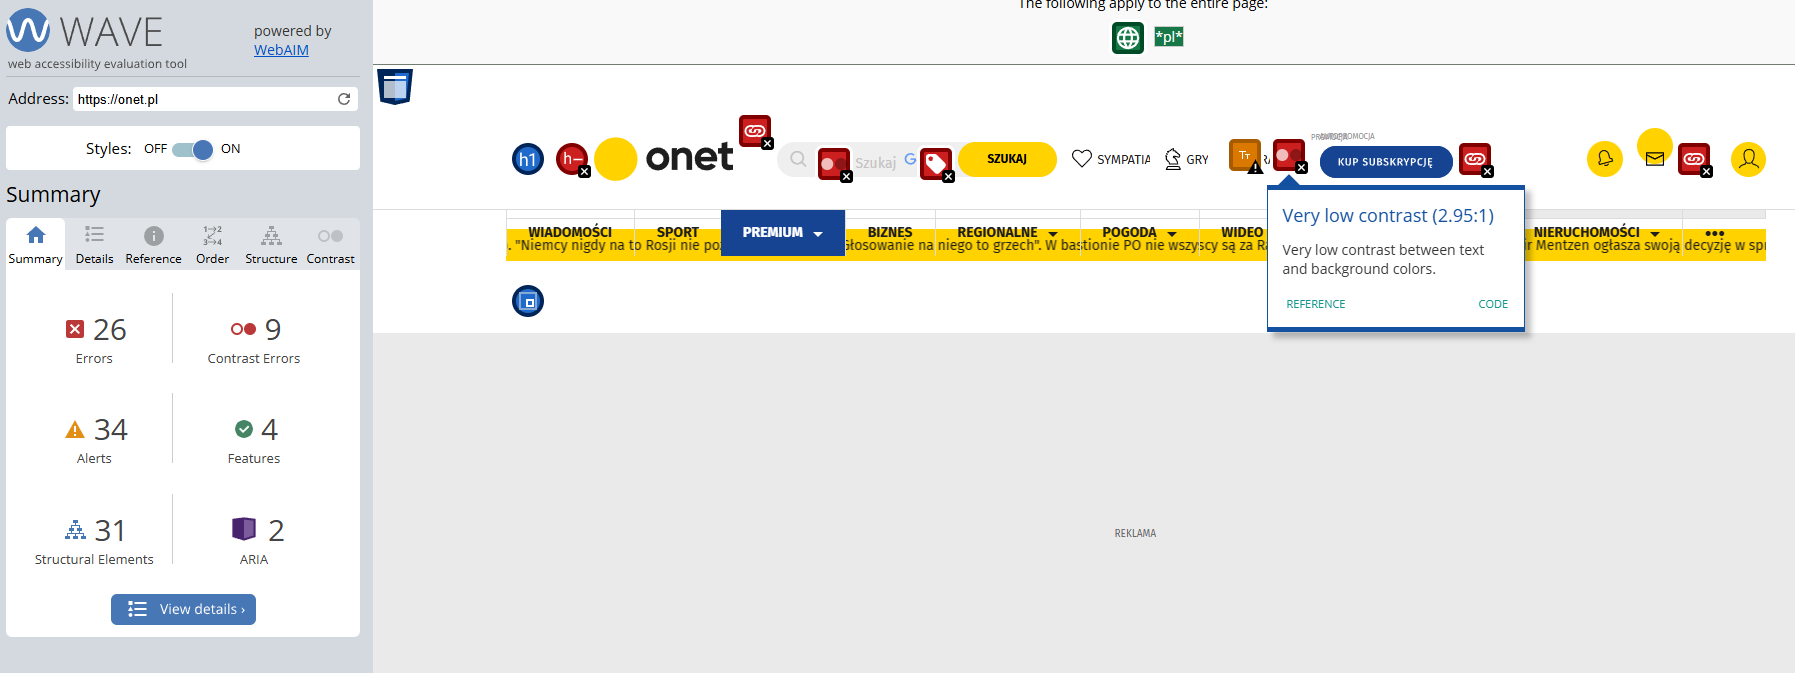The width and height of the screenshot is (1795, 673).
Task: Open the REFERENCE link in the tooltip
Action: click(x=1315, y=304)
